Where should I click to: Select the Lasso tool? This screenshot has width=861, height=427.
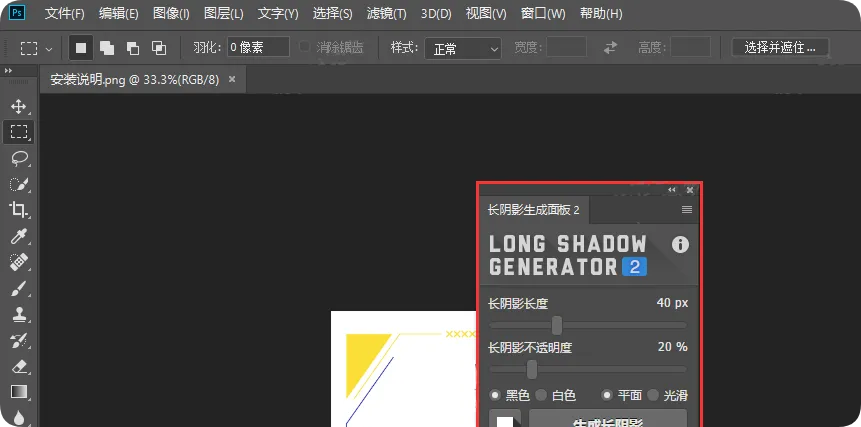click(x=19, y=159)
